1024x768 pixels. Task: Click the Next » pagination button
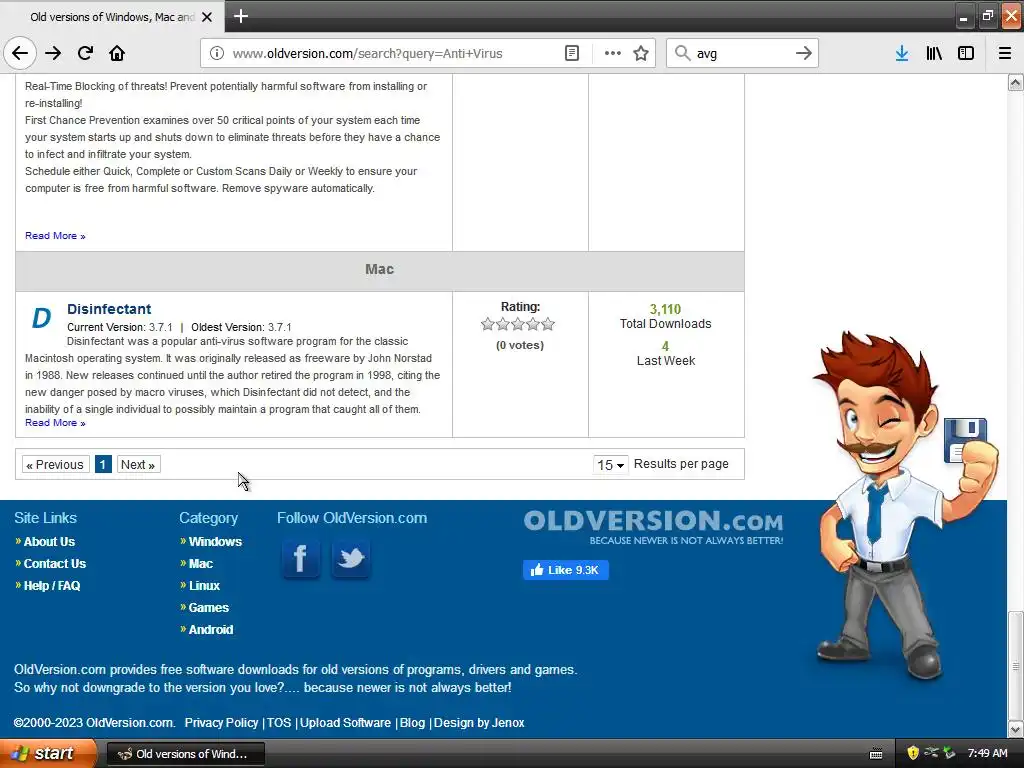(x=138, y=464)
